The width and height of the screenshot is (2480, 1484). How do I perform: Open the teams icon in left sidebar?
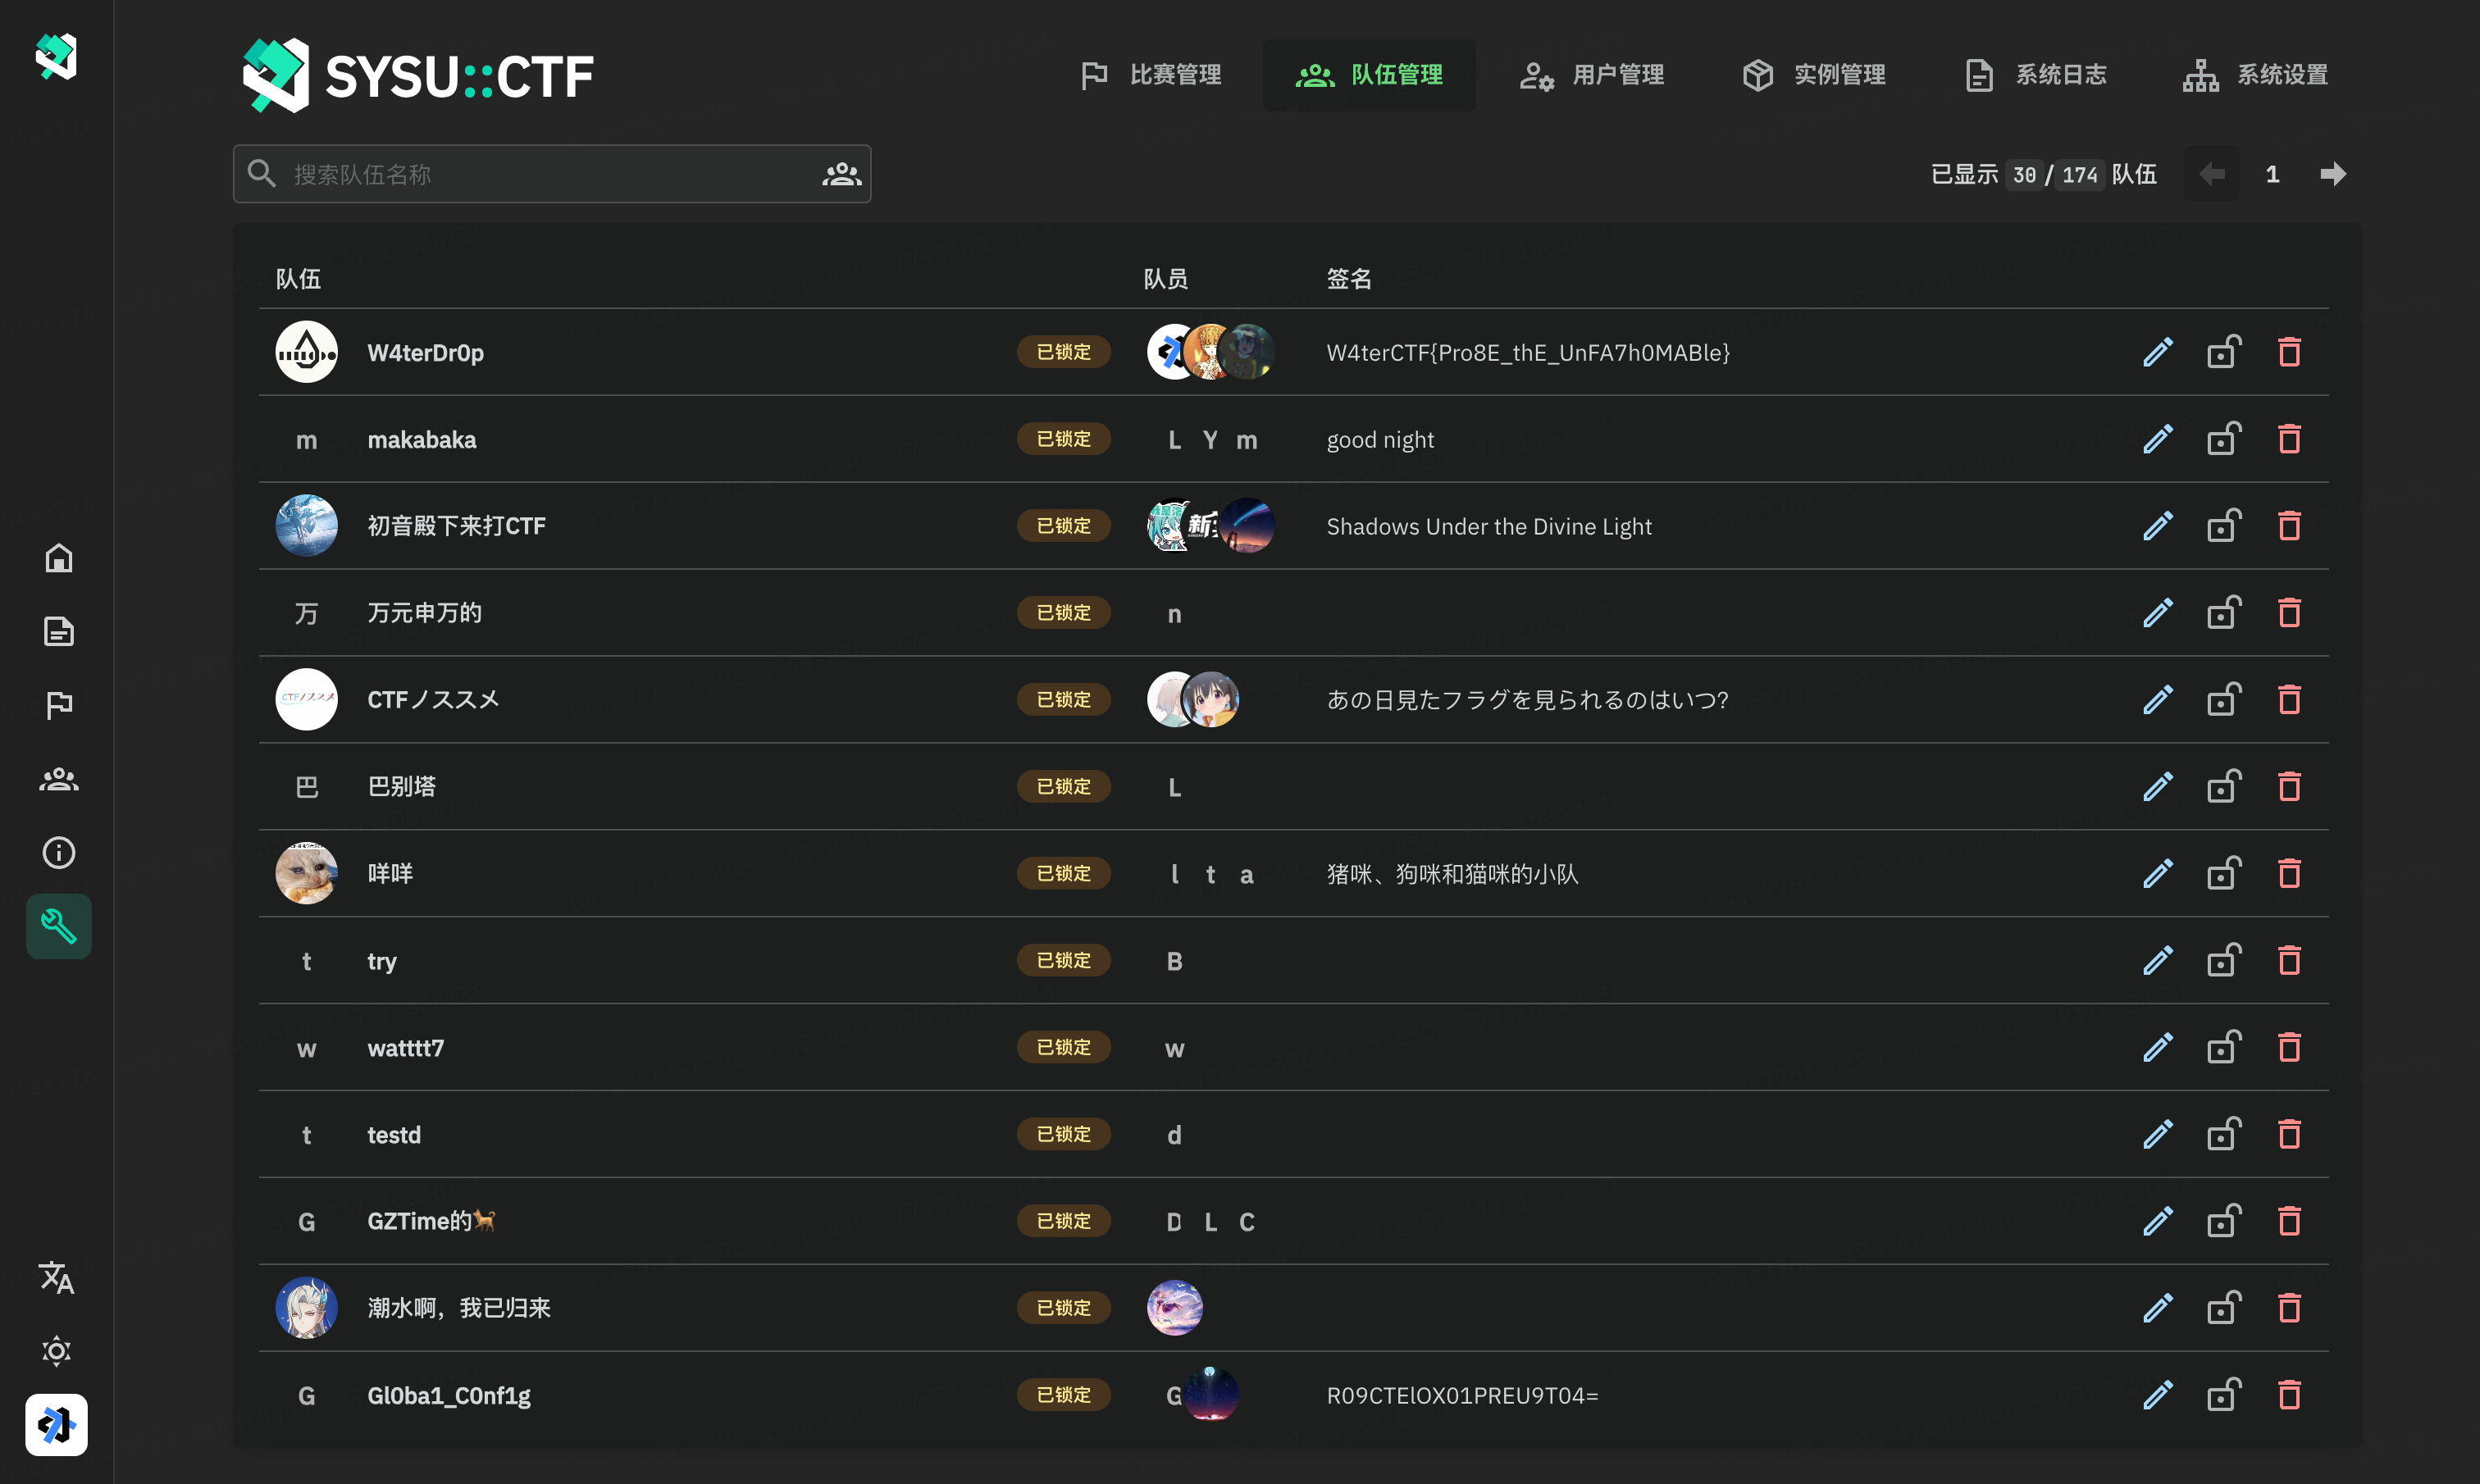pos(58,779)
